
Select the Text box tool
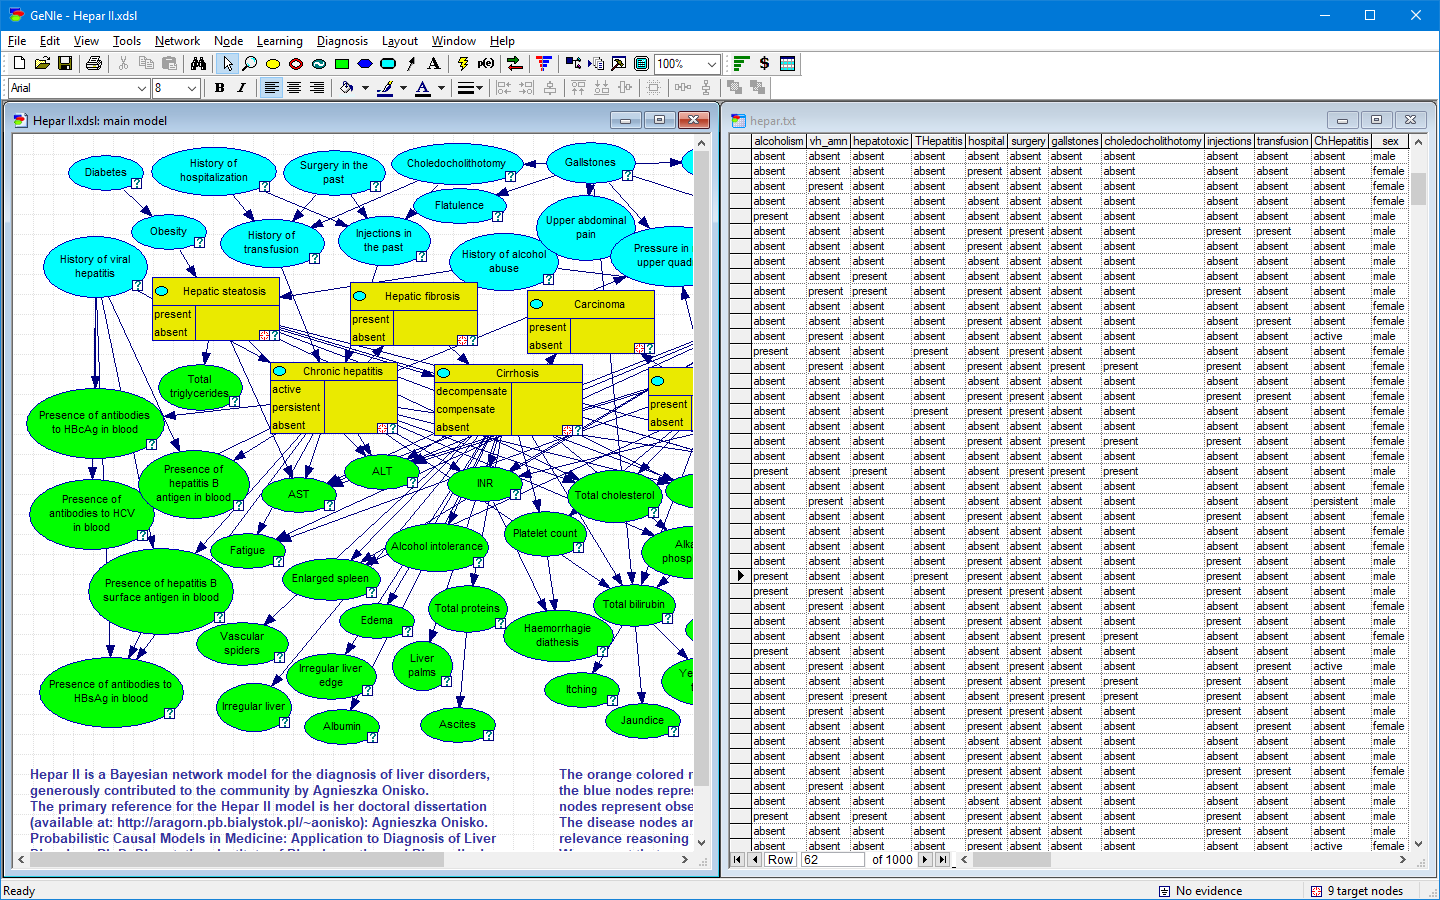click(x=434, y=63)
